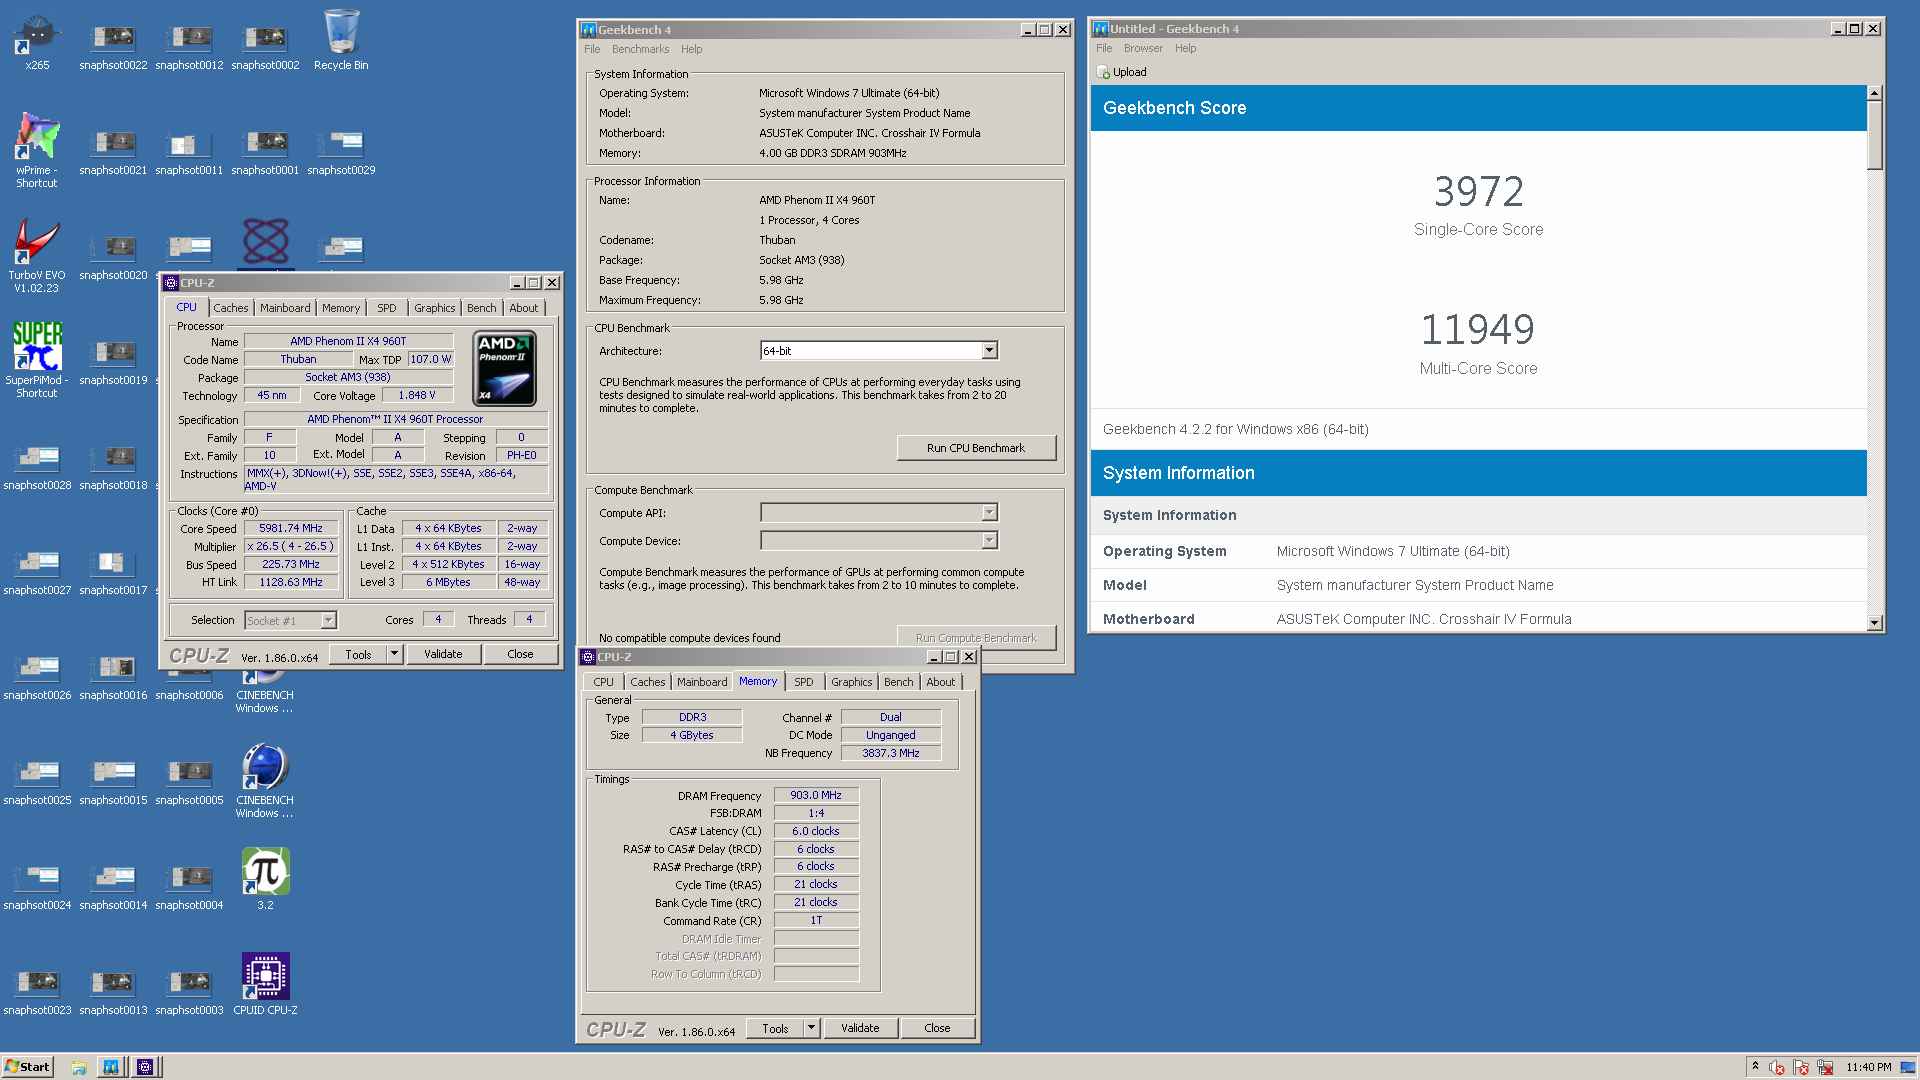Open the snaphsot0002 file icon
The width and height of the screenshot is (1920, 1080).
click(x=265, y=45)
